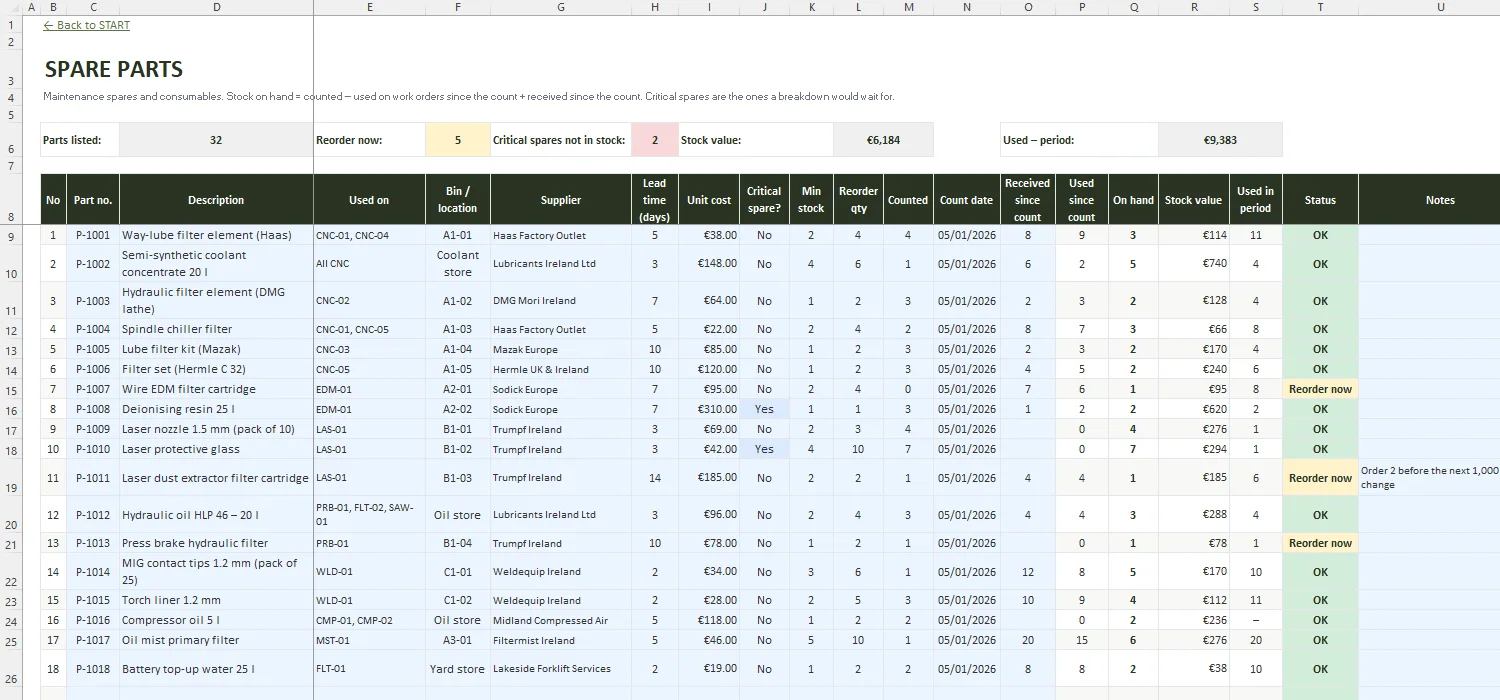Select row 19 header

point(11,478)
